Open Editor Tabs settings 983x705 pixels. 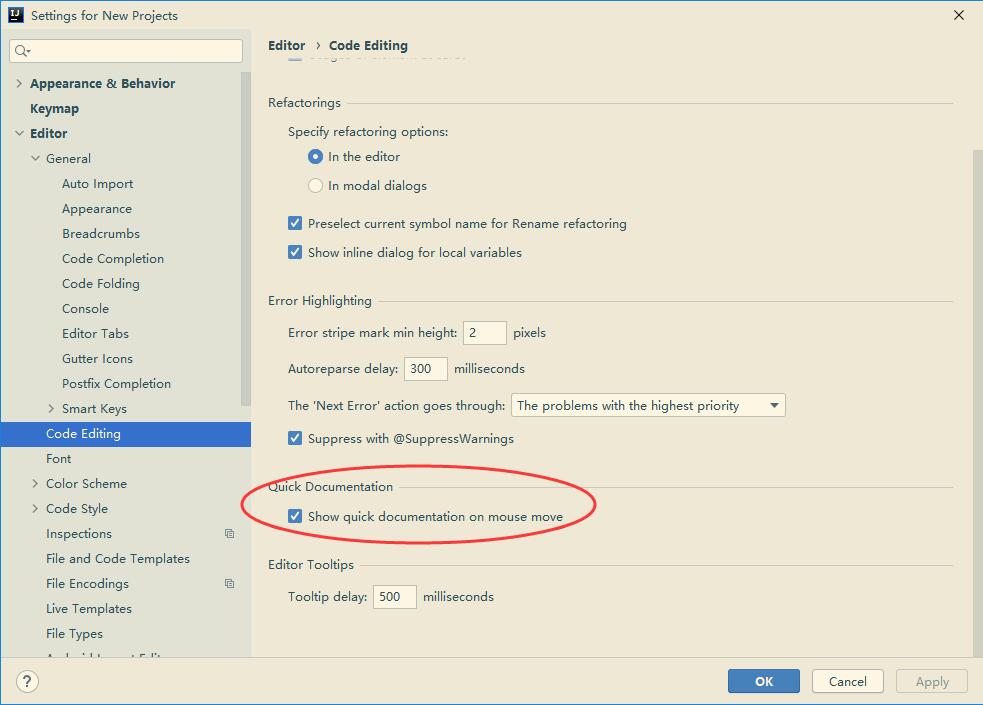[95, 334]
